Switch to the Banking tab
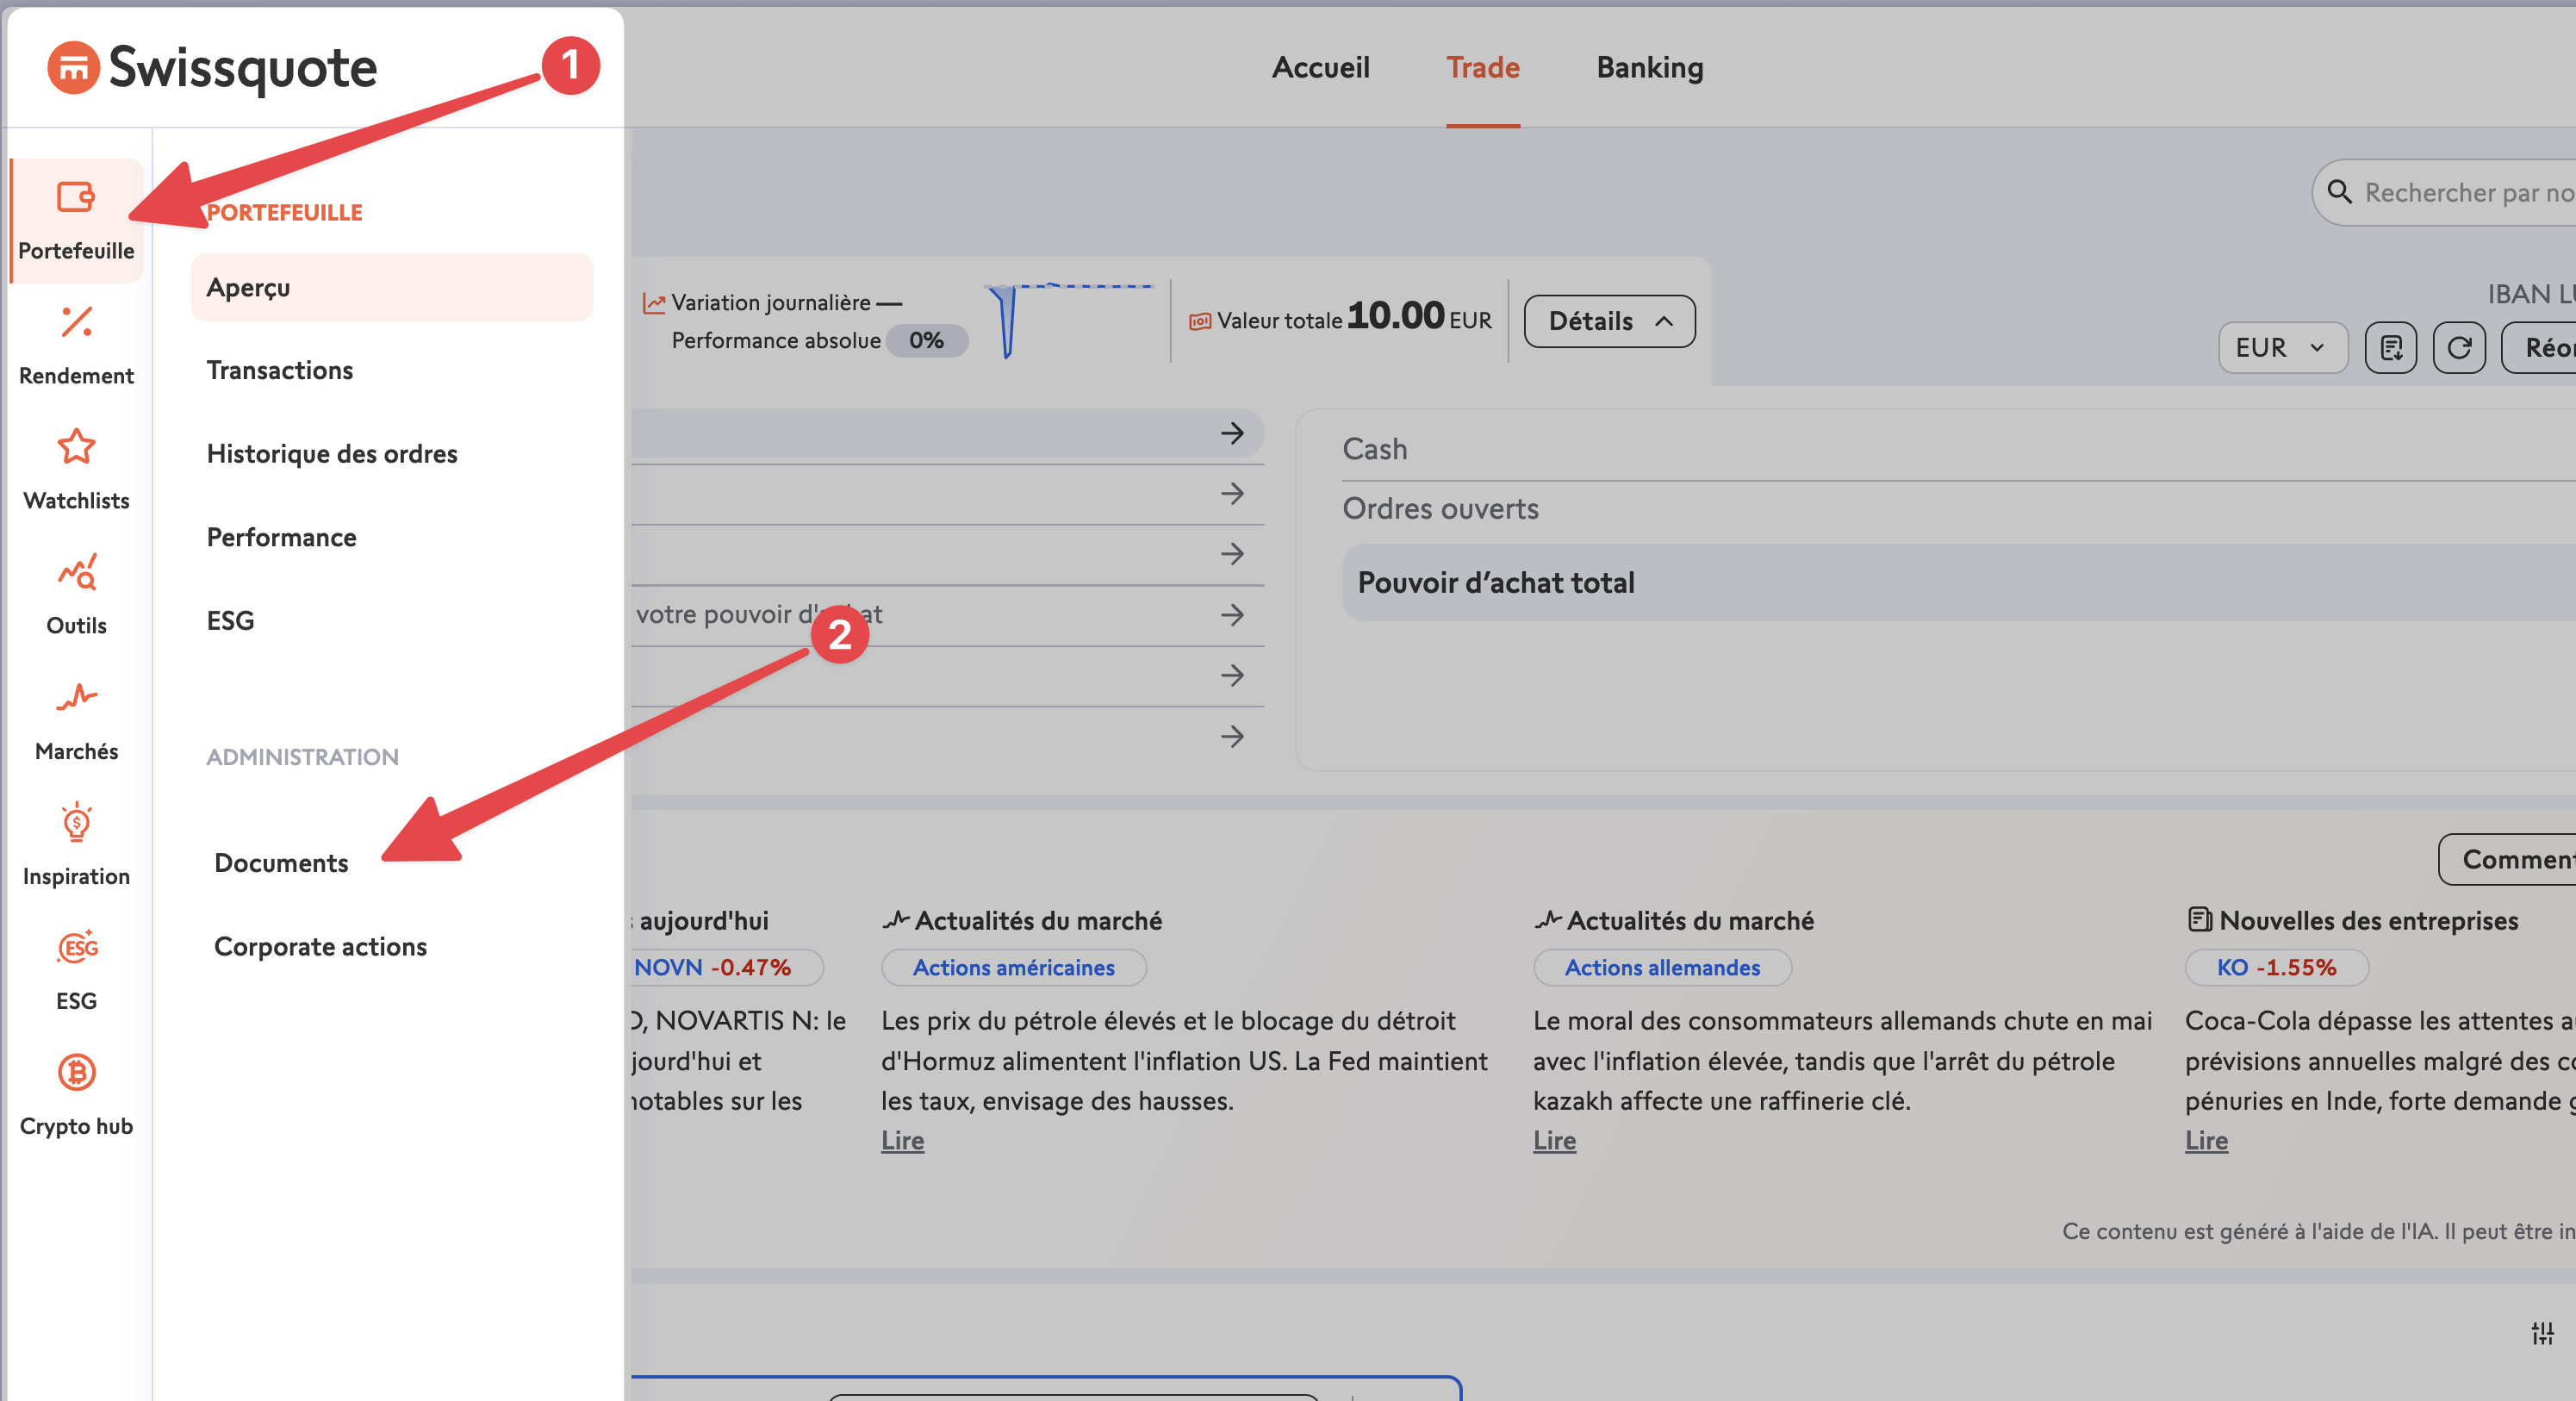 coord(1649,67)
